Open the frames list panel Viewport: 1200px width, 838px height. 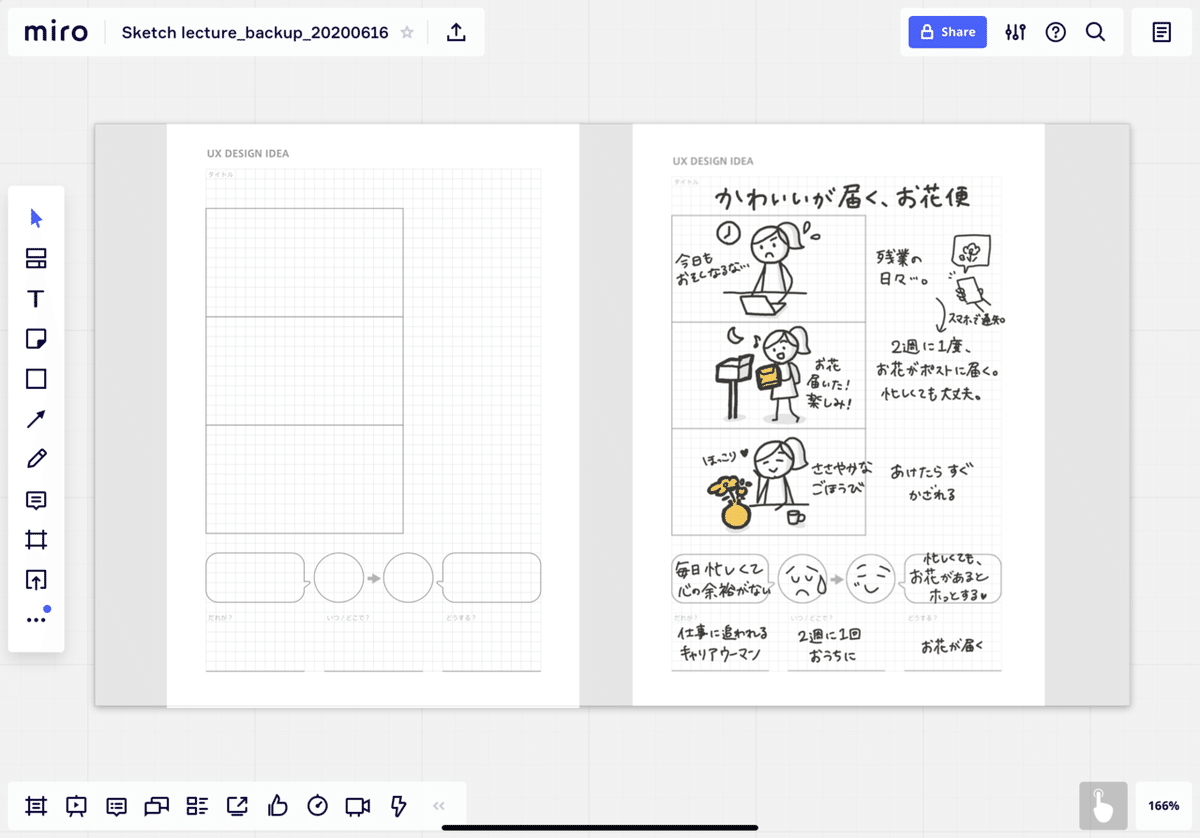point(36,806)
